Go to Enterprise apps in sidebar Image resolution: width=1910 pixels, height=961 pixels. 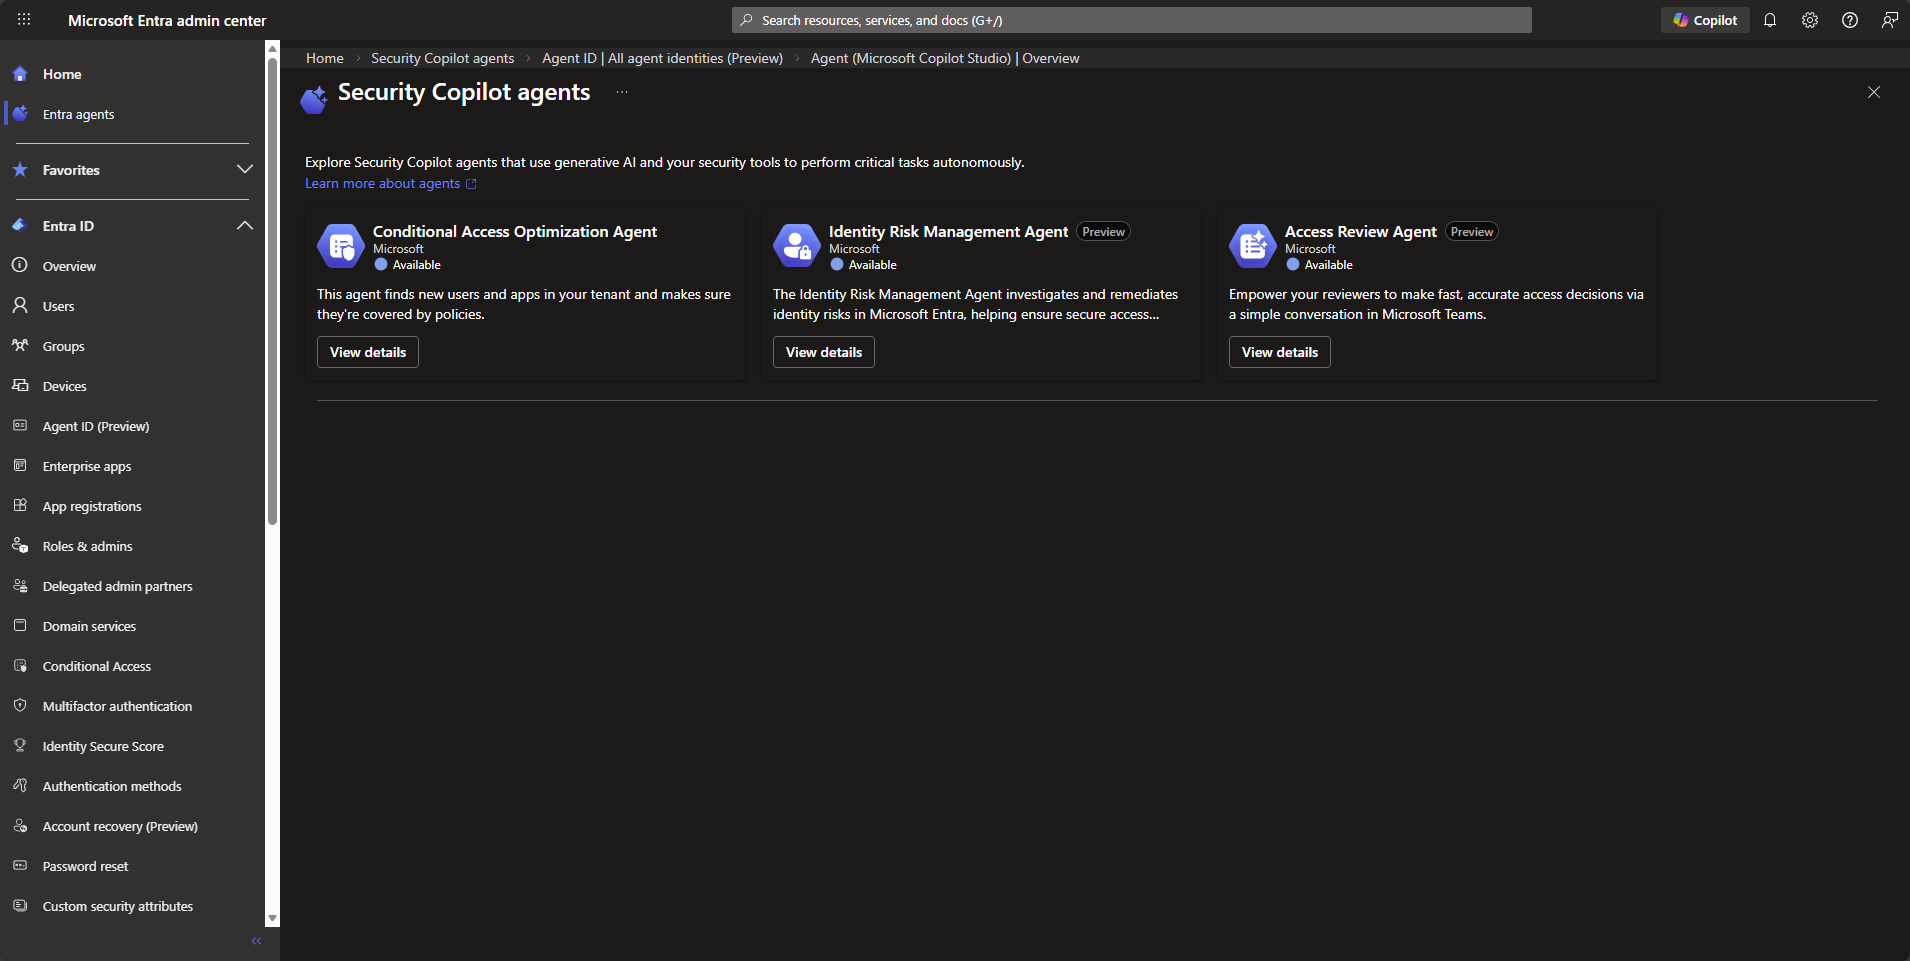coord(87,466)
